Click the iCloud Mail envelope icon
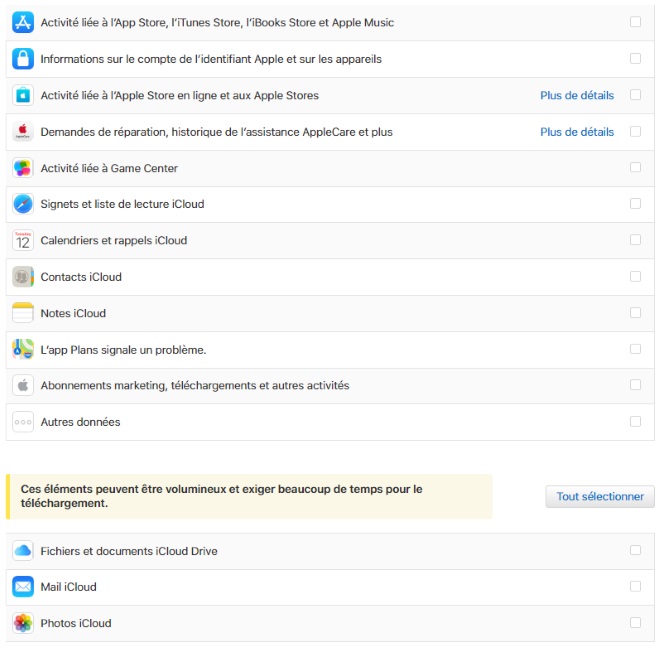660x648 pixels. (x=23, y=587)
